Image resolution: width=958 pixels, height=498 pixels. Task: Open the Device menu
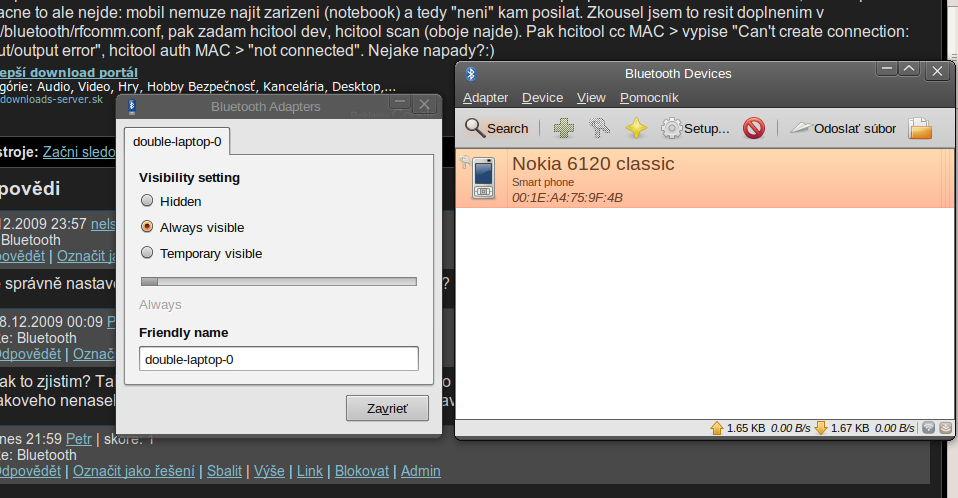543,98
